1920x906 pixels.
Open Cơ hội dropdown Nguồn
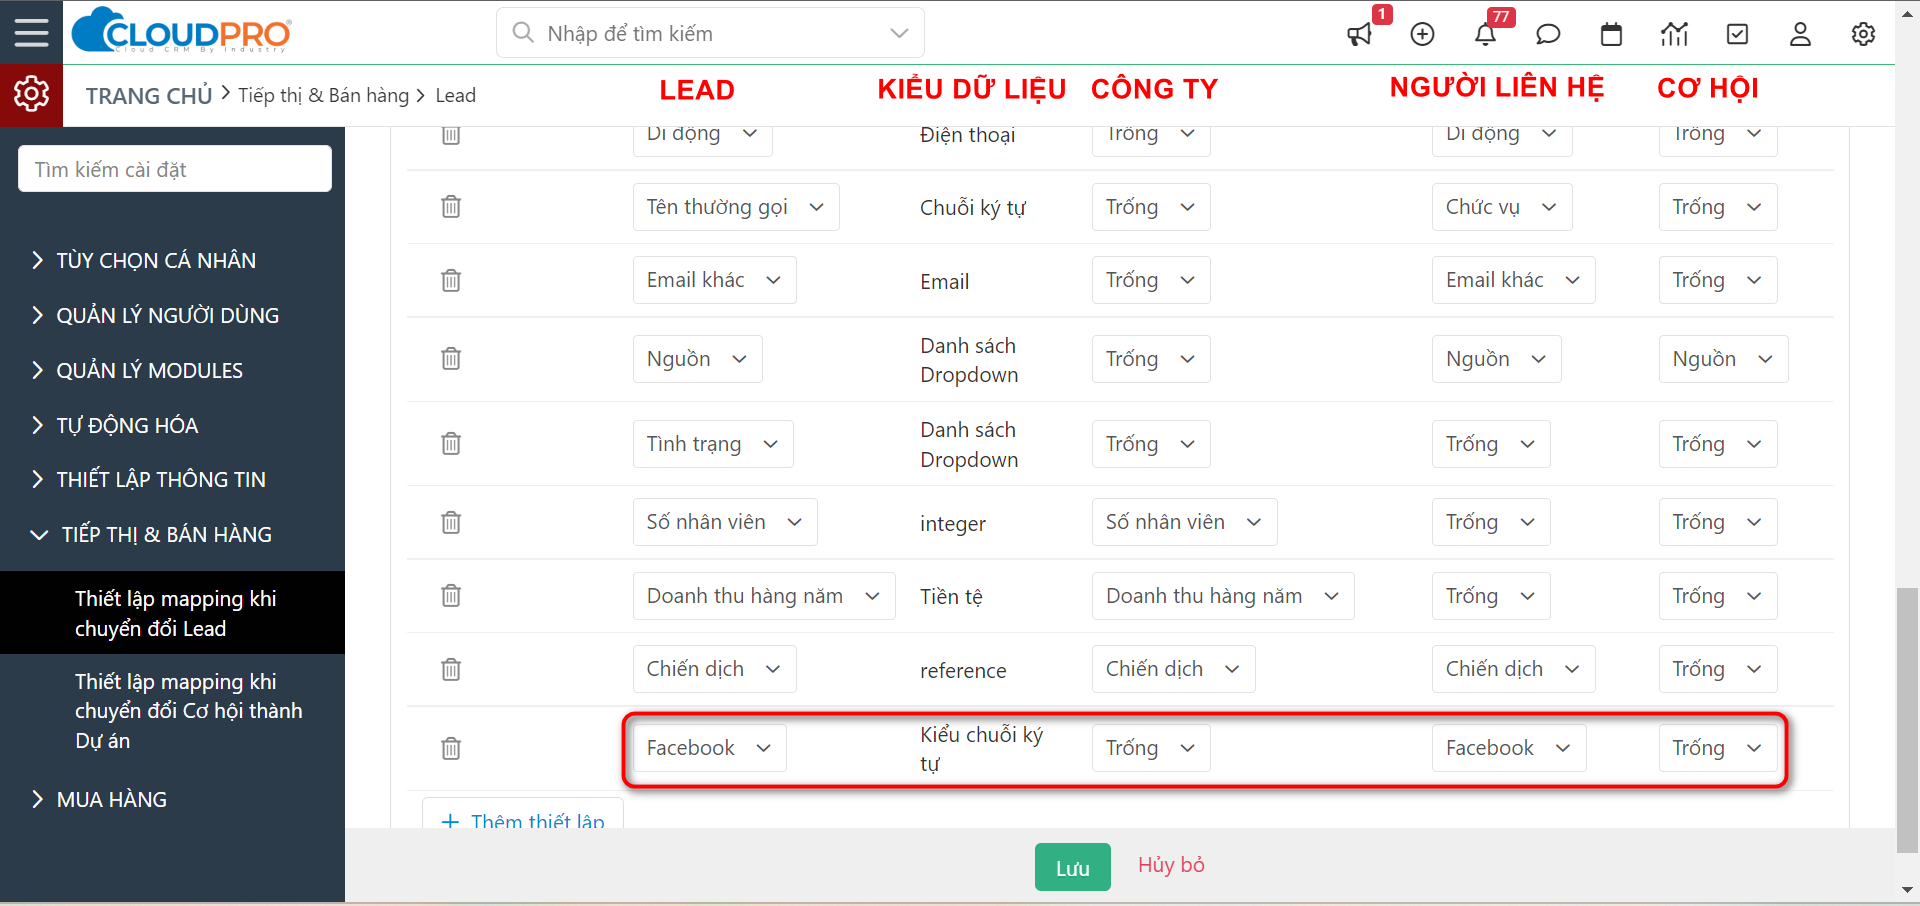click(x=1723, y=359)
